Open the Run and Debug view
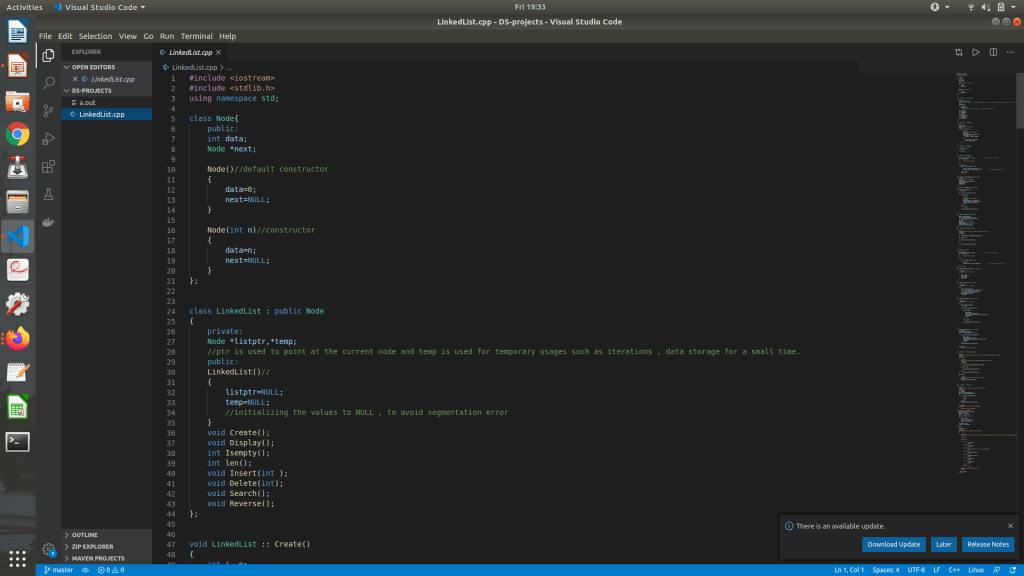This screenshot has height=576, width=1024. [x=48, y=139]
